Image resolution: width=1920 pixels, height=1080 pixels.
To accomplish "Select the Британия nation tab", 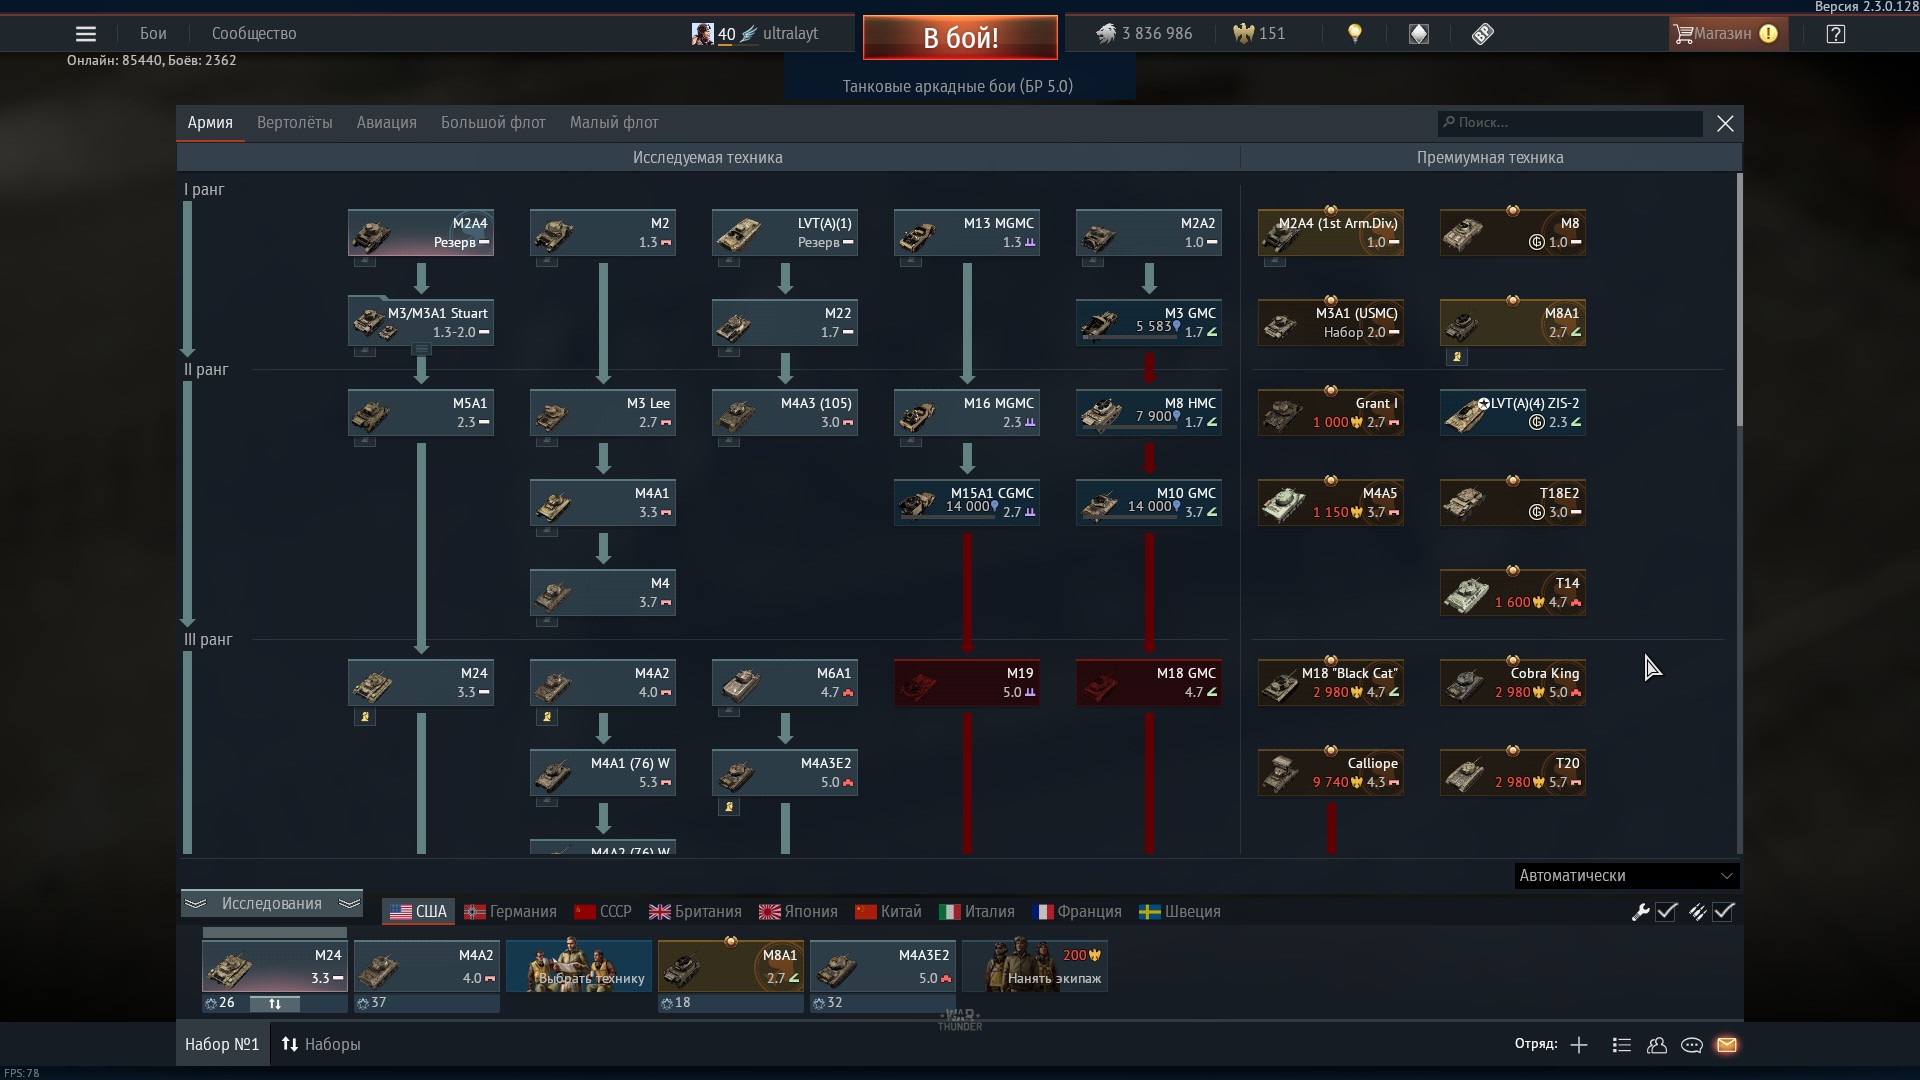I will (x=696, y=912).
